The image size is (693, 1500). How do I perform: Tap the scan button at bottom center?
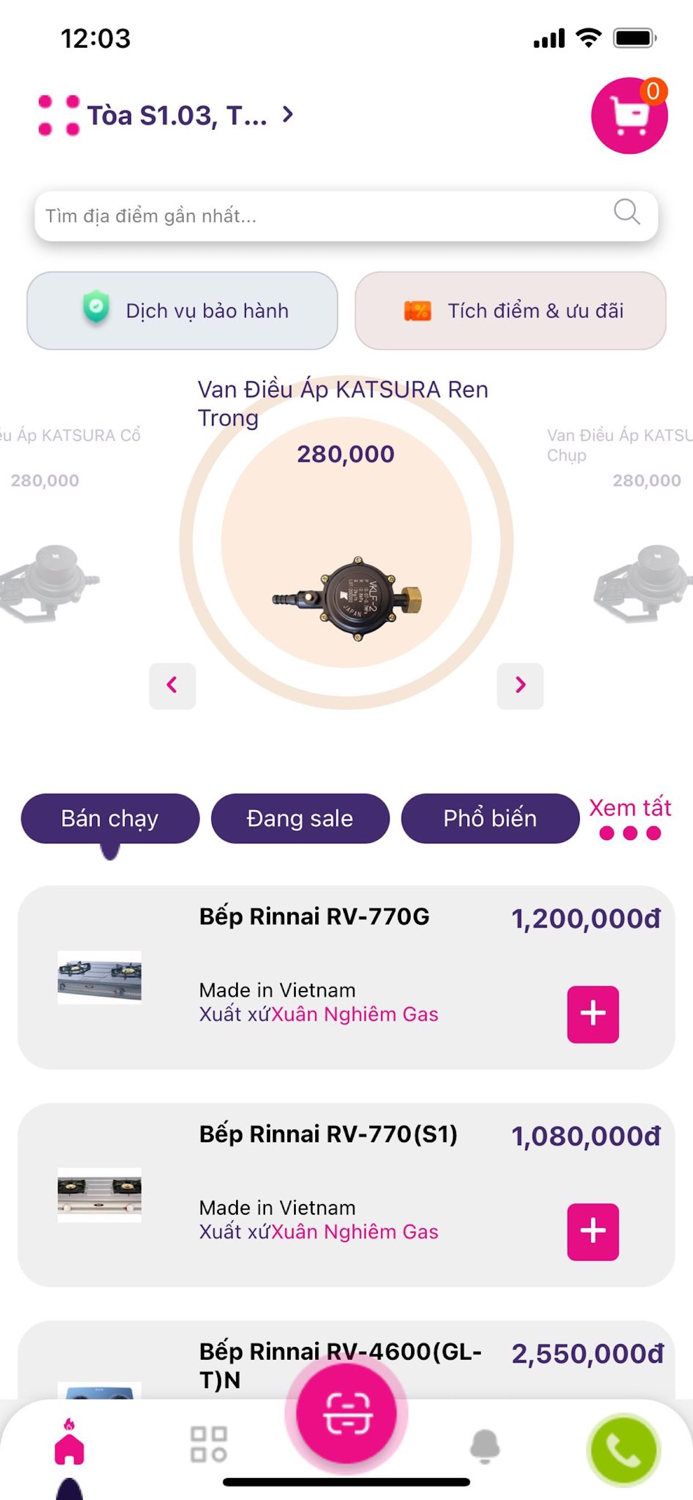click(345, 1410)
